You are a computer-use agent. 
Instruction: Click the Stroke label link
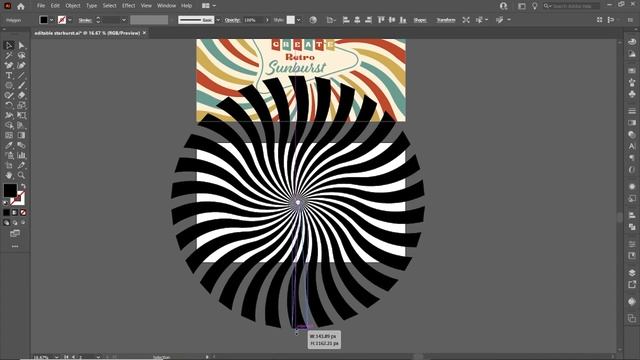85,20
